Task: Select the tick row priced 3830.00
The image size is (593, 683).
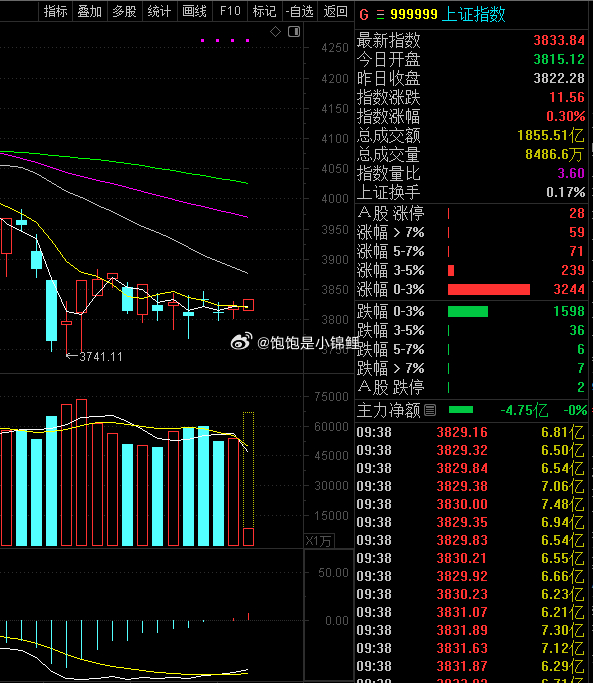Action: click(x=471, y=504)
